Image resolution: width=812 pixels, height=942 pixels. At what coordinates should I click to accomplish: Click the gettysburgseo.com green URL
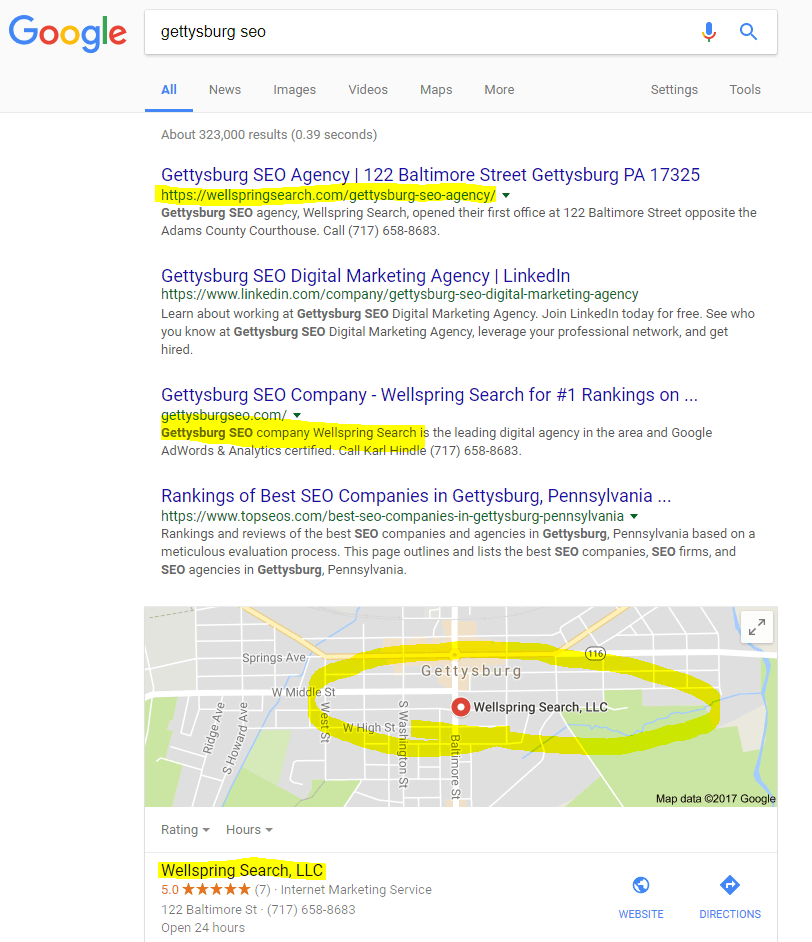[x=224, y=415]
